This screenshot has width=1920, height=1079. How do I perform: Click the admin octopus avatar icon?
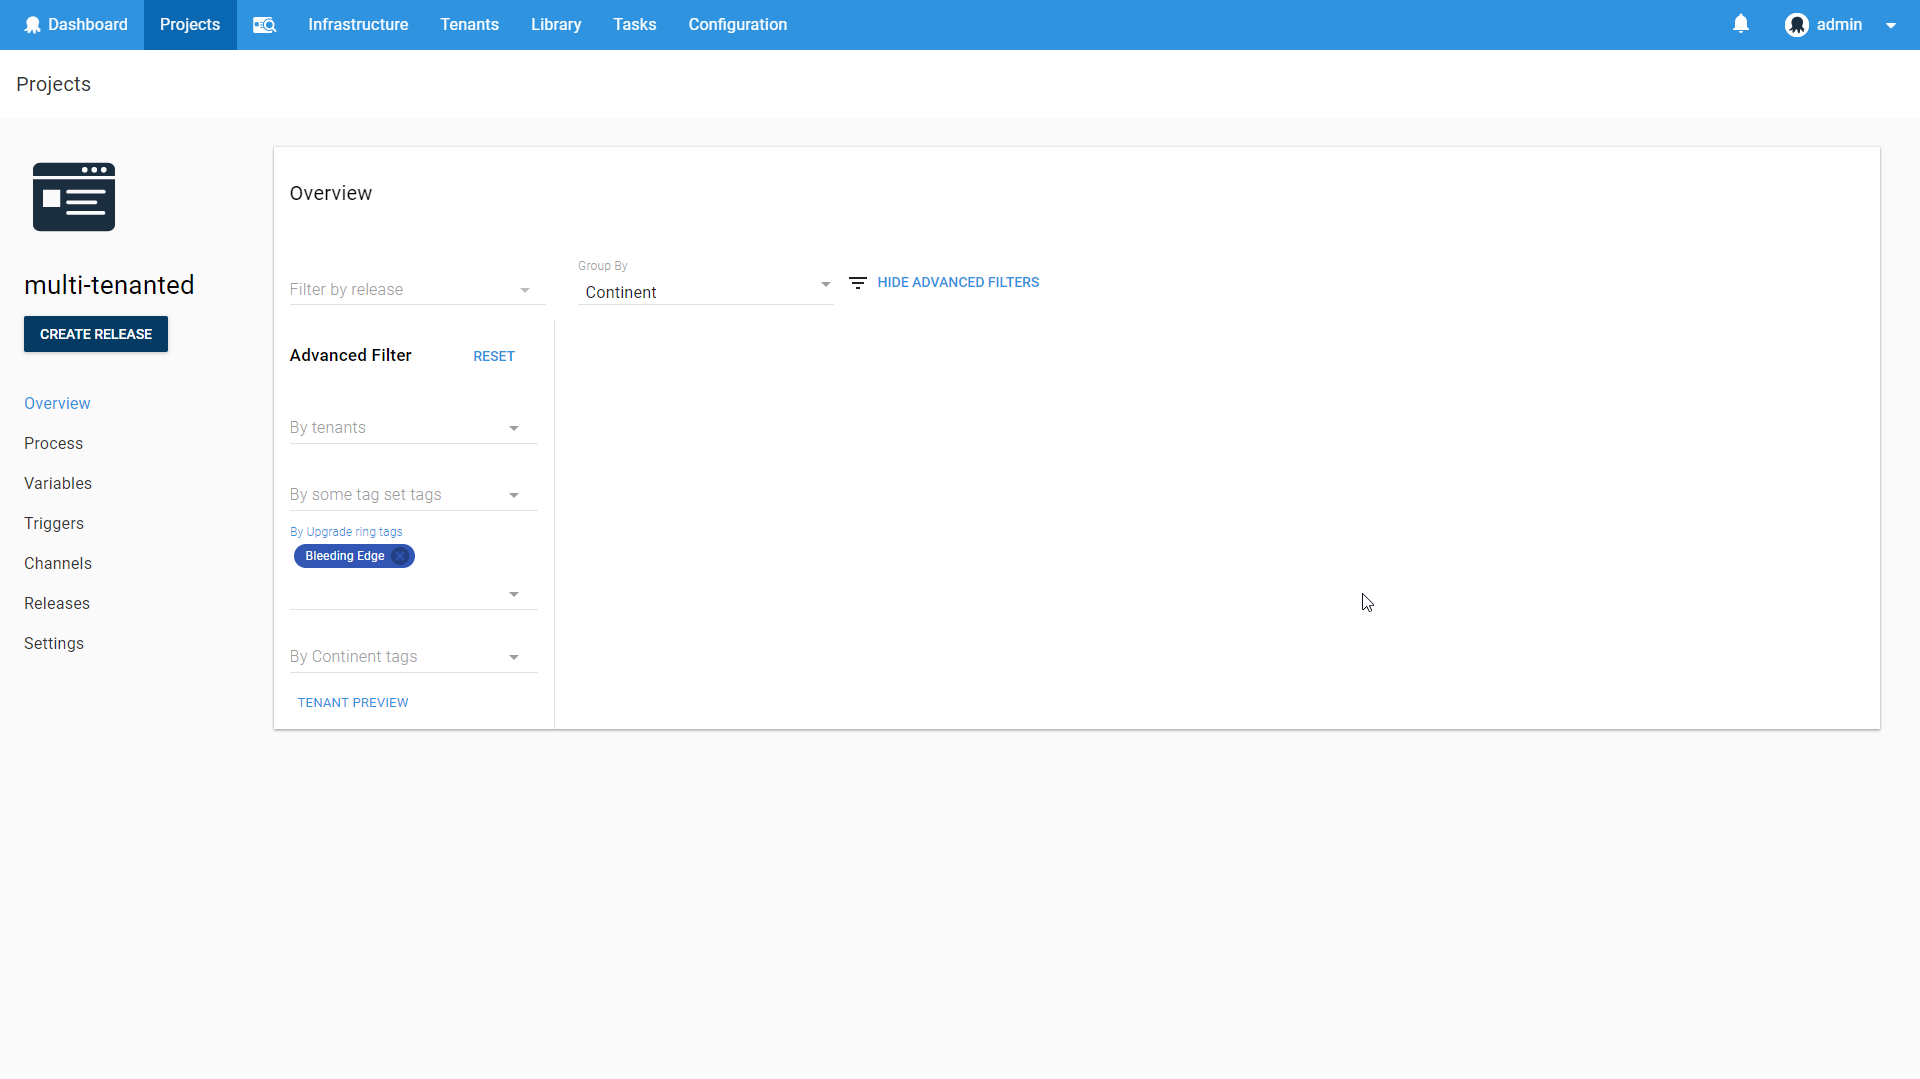coord(1797,24)
